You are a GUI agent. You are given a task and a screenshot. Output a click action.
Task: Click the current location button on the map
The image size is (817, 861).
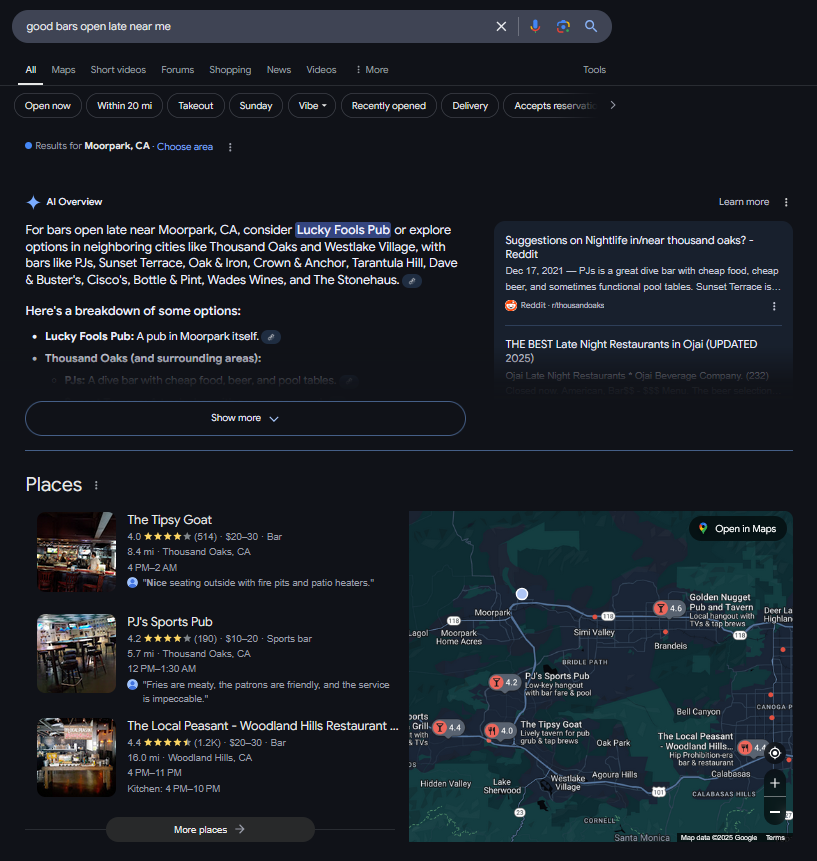[x=775, y=753]
